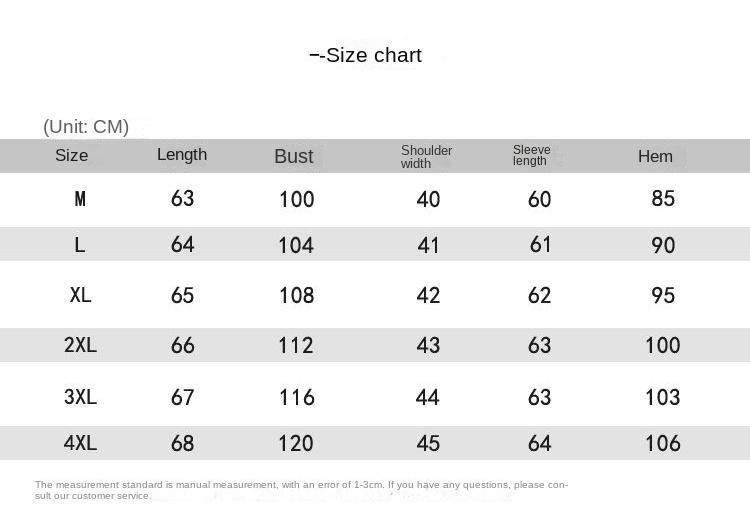Image resolution: width=750 pixels, height=516 pixels.
Task: Click the Shoulder width header
Action: point(426,156)
